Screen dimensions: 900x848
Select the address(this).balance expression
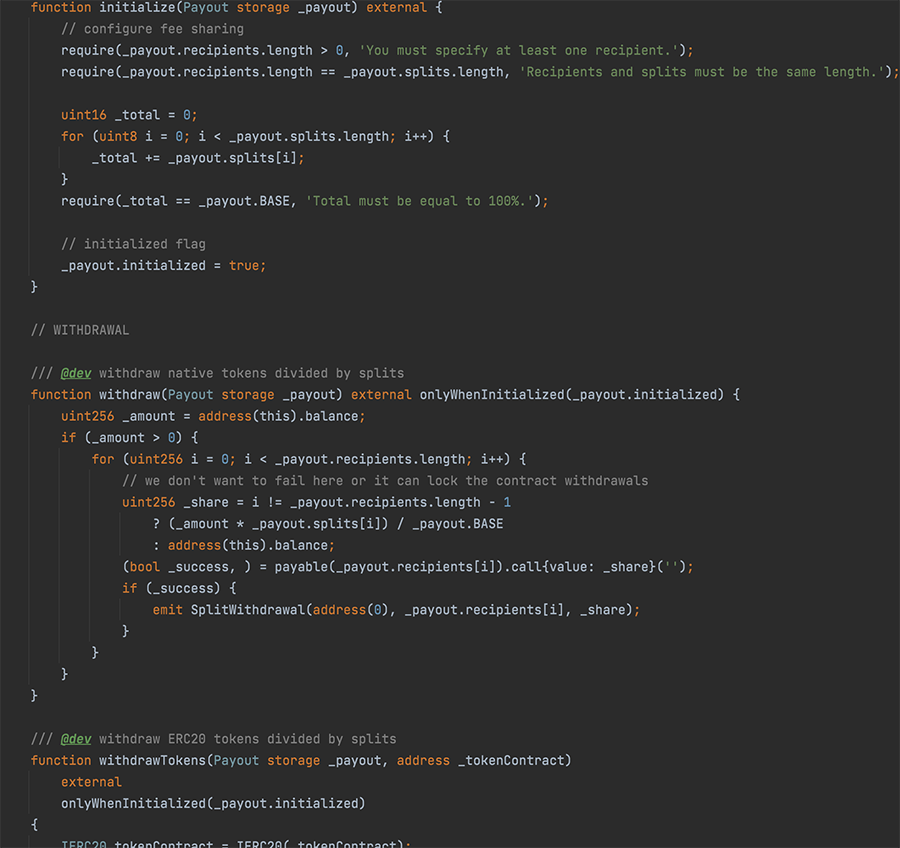[x=280, y=415]
